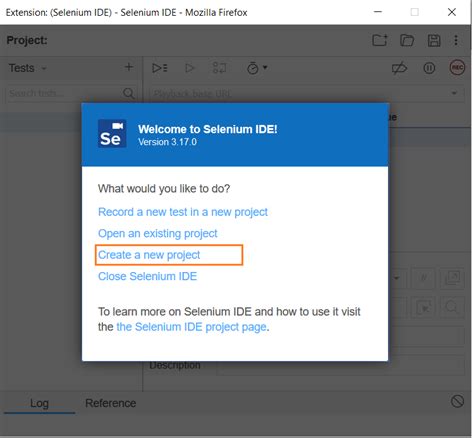This screenshot has height=438, width=474.
Task: Open project using the folder icon
Action: point(407,40)
